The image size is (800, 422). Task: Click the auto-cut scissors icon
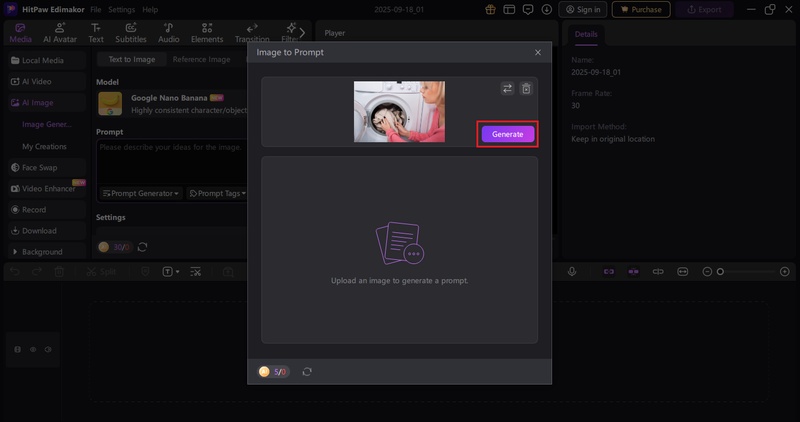point(195,272)
